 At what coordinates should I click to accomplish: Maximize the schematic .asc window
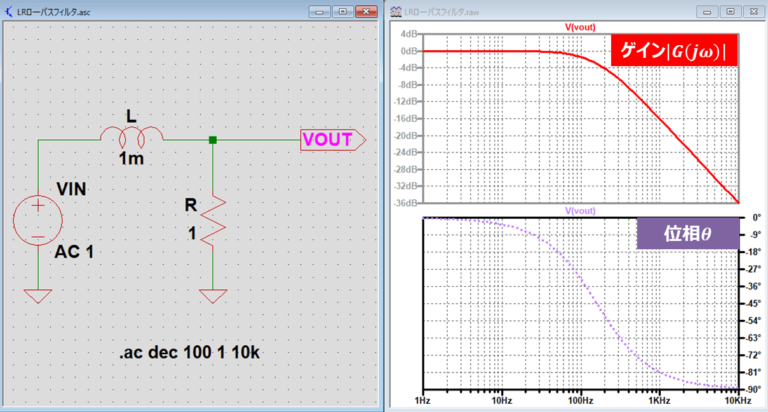pyautogui.click(x=342, y=11)
